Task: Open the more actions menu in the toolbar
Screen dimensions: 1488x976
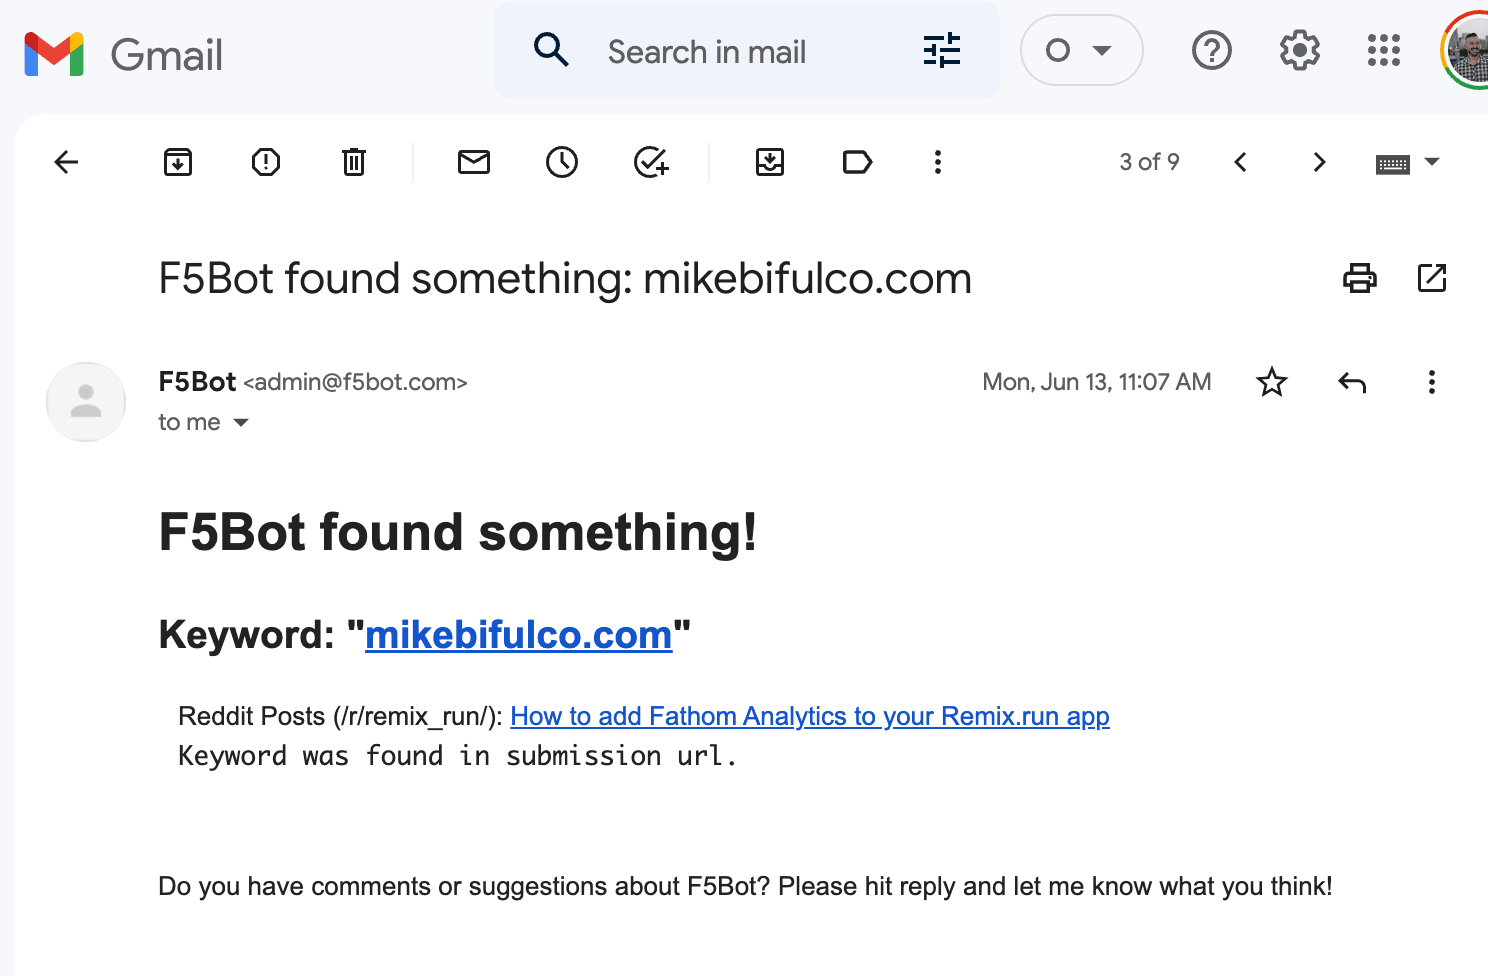Action: (937, 161)
